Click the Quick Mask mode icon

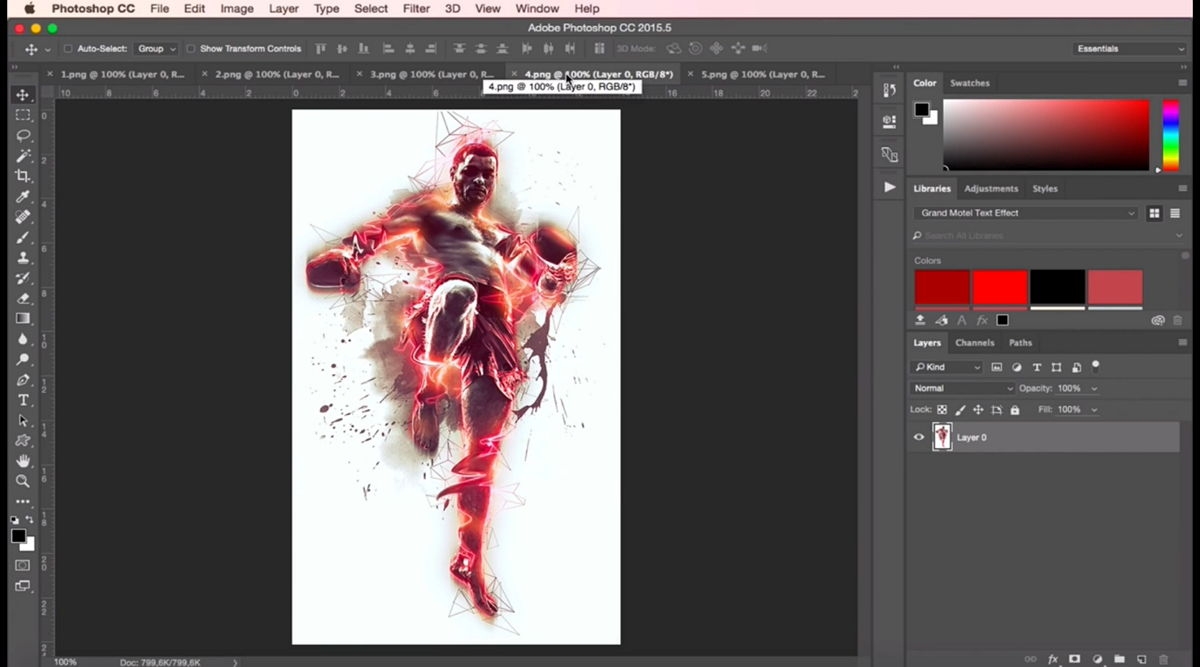tap(22, 565)
